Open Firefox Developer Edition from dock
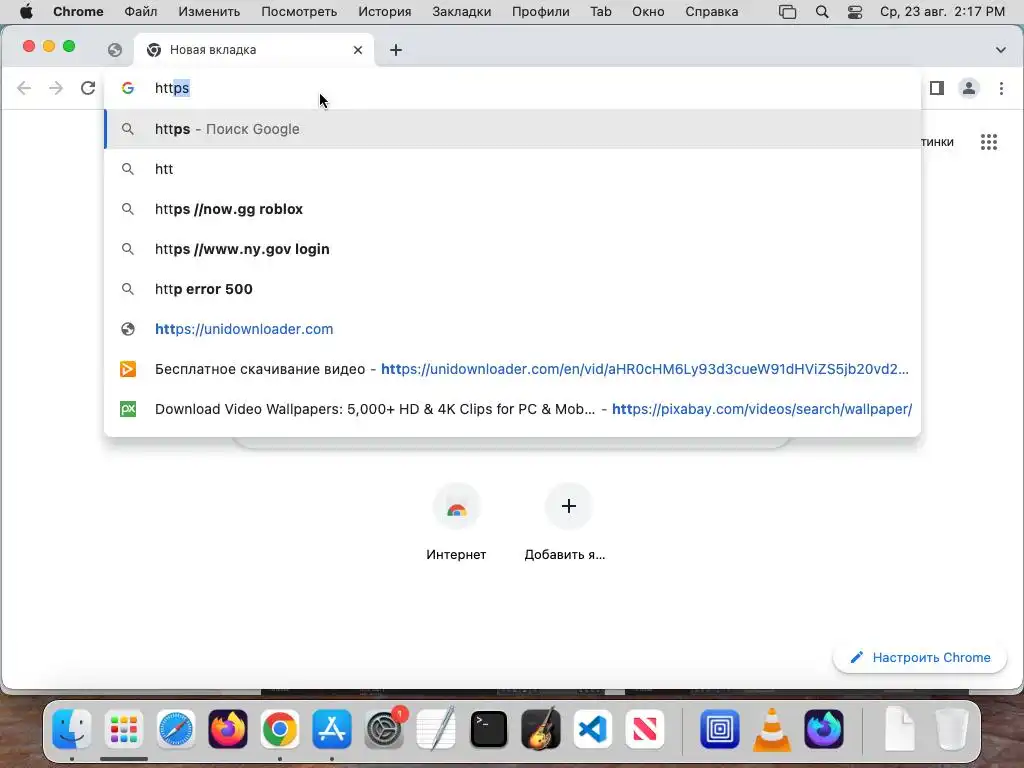1024x768 pixels. tap(824, 729)
